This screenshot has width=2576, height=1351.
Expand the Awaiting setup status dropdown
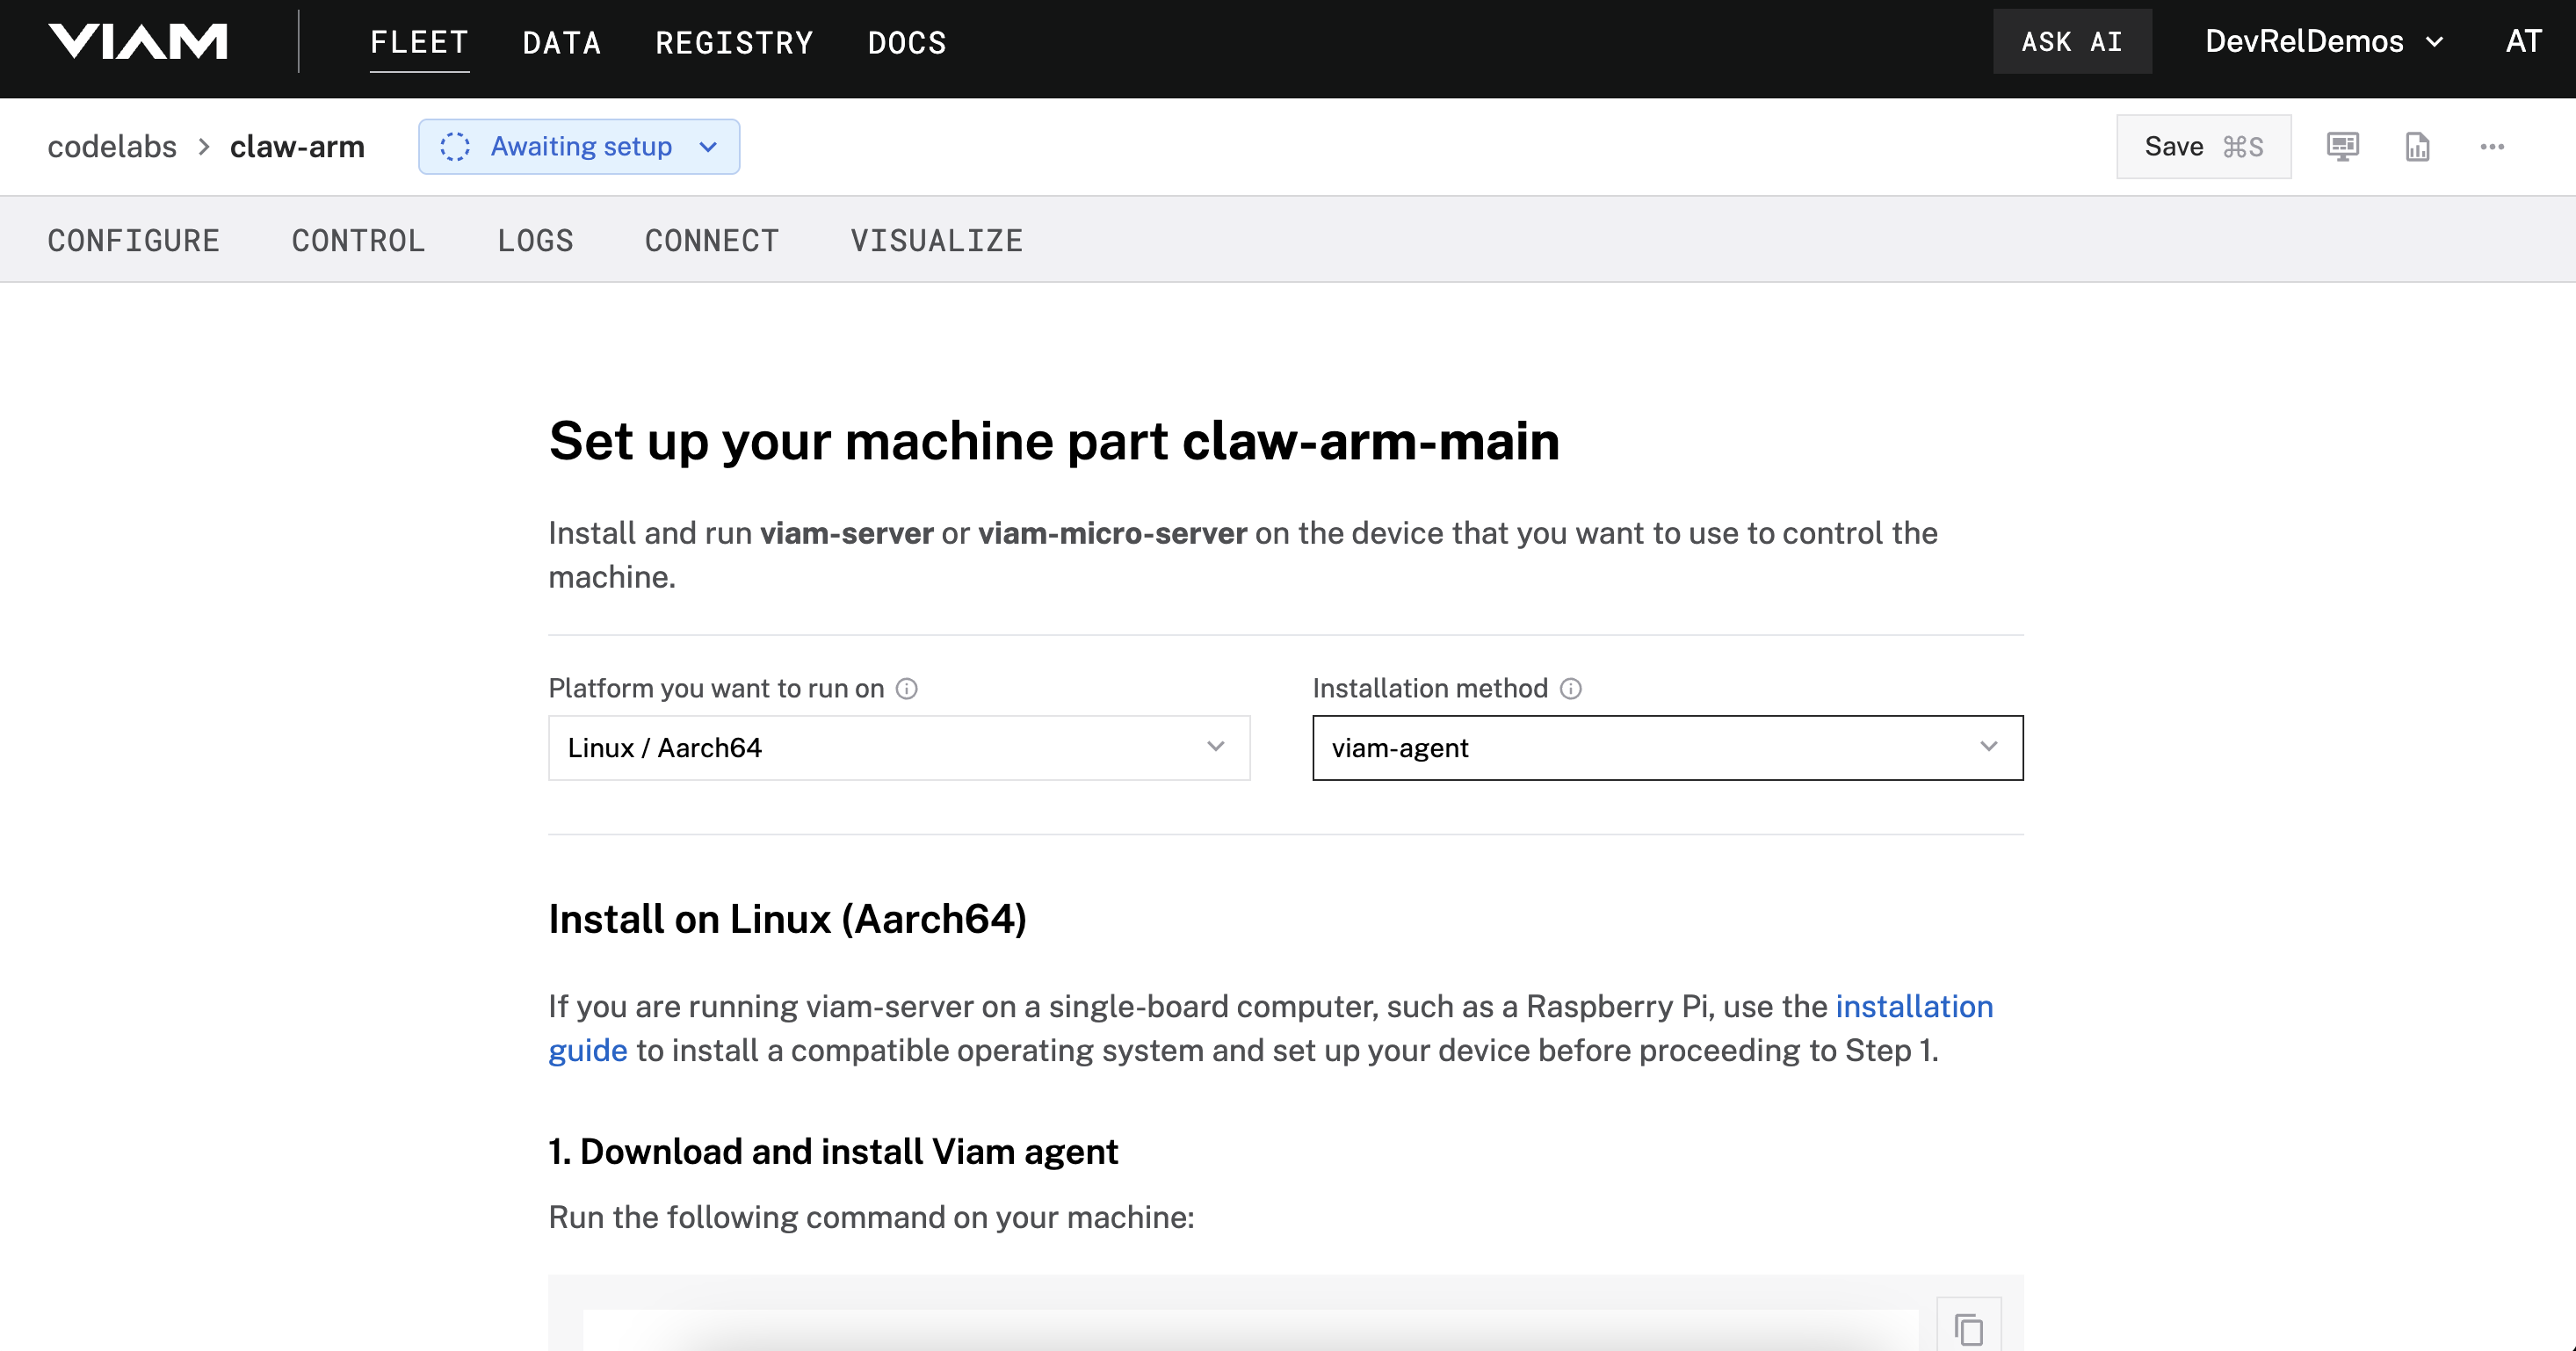point(579,147)
